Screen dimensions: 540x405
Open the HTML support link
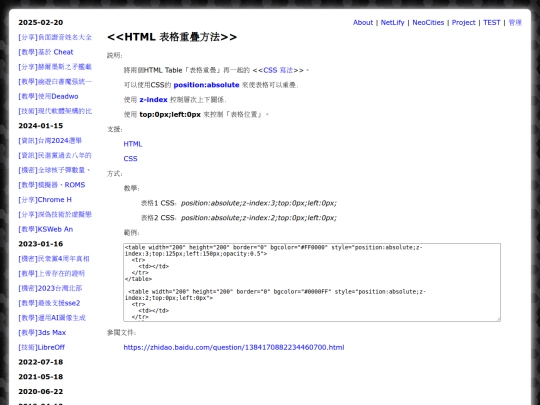(x=133, y=144)
